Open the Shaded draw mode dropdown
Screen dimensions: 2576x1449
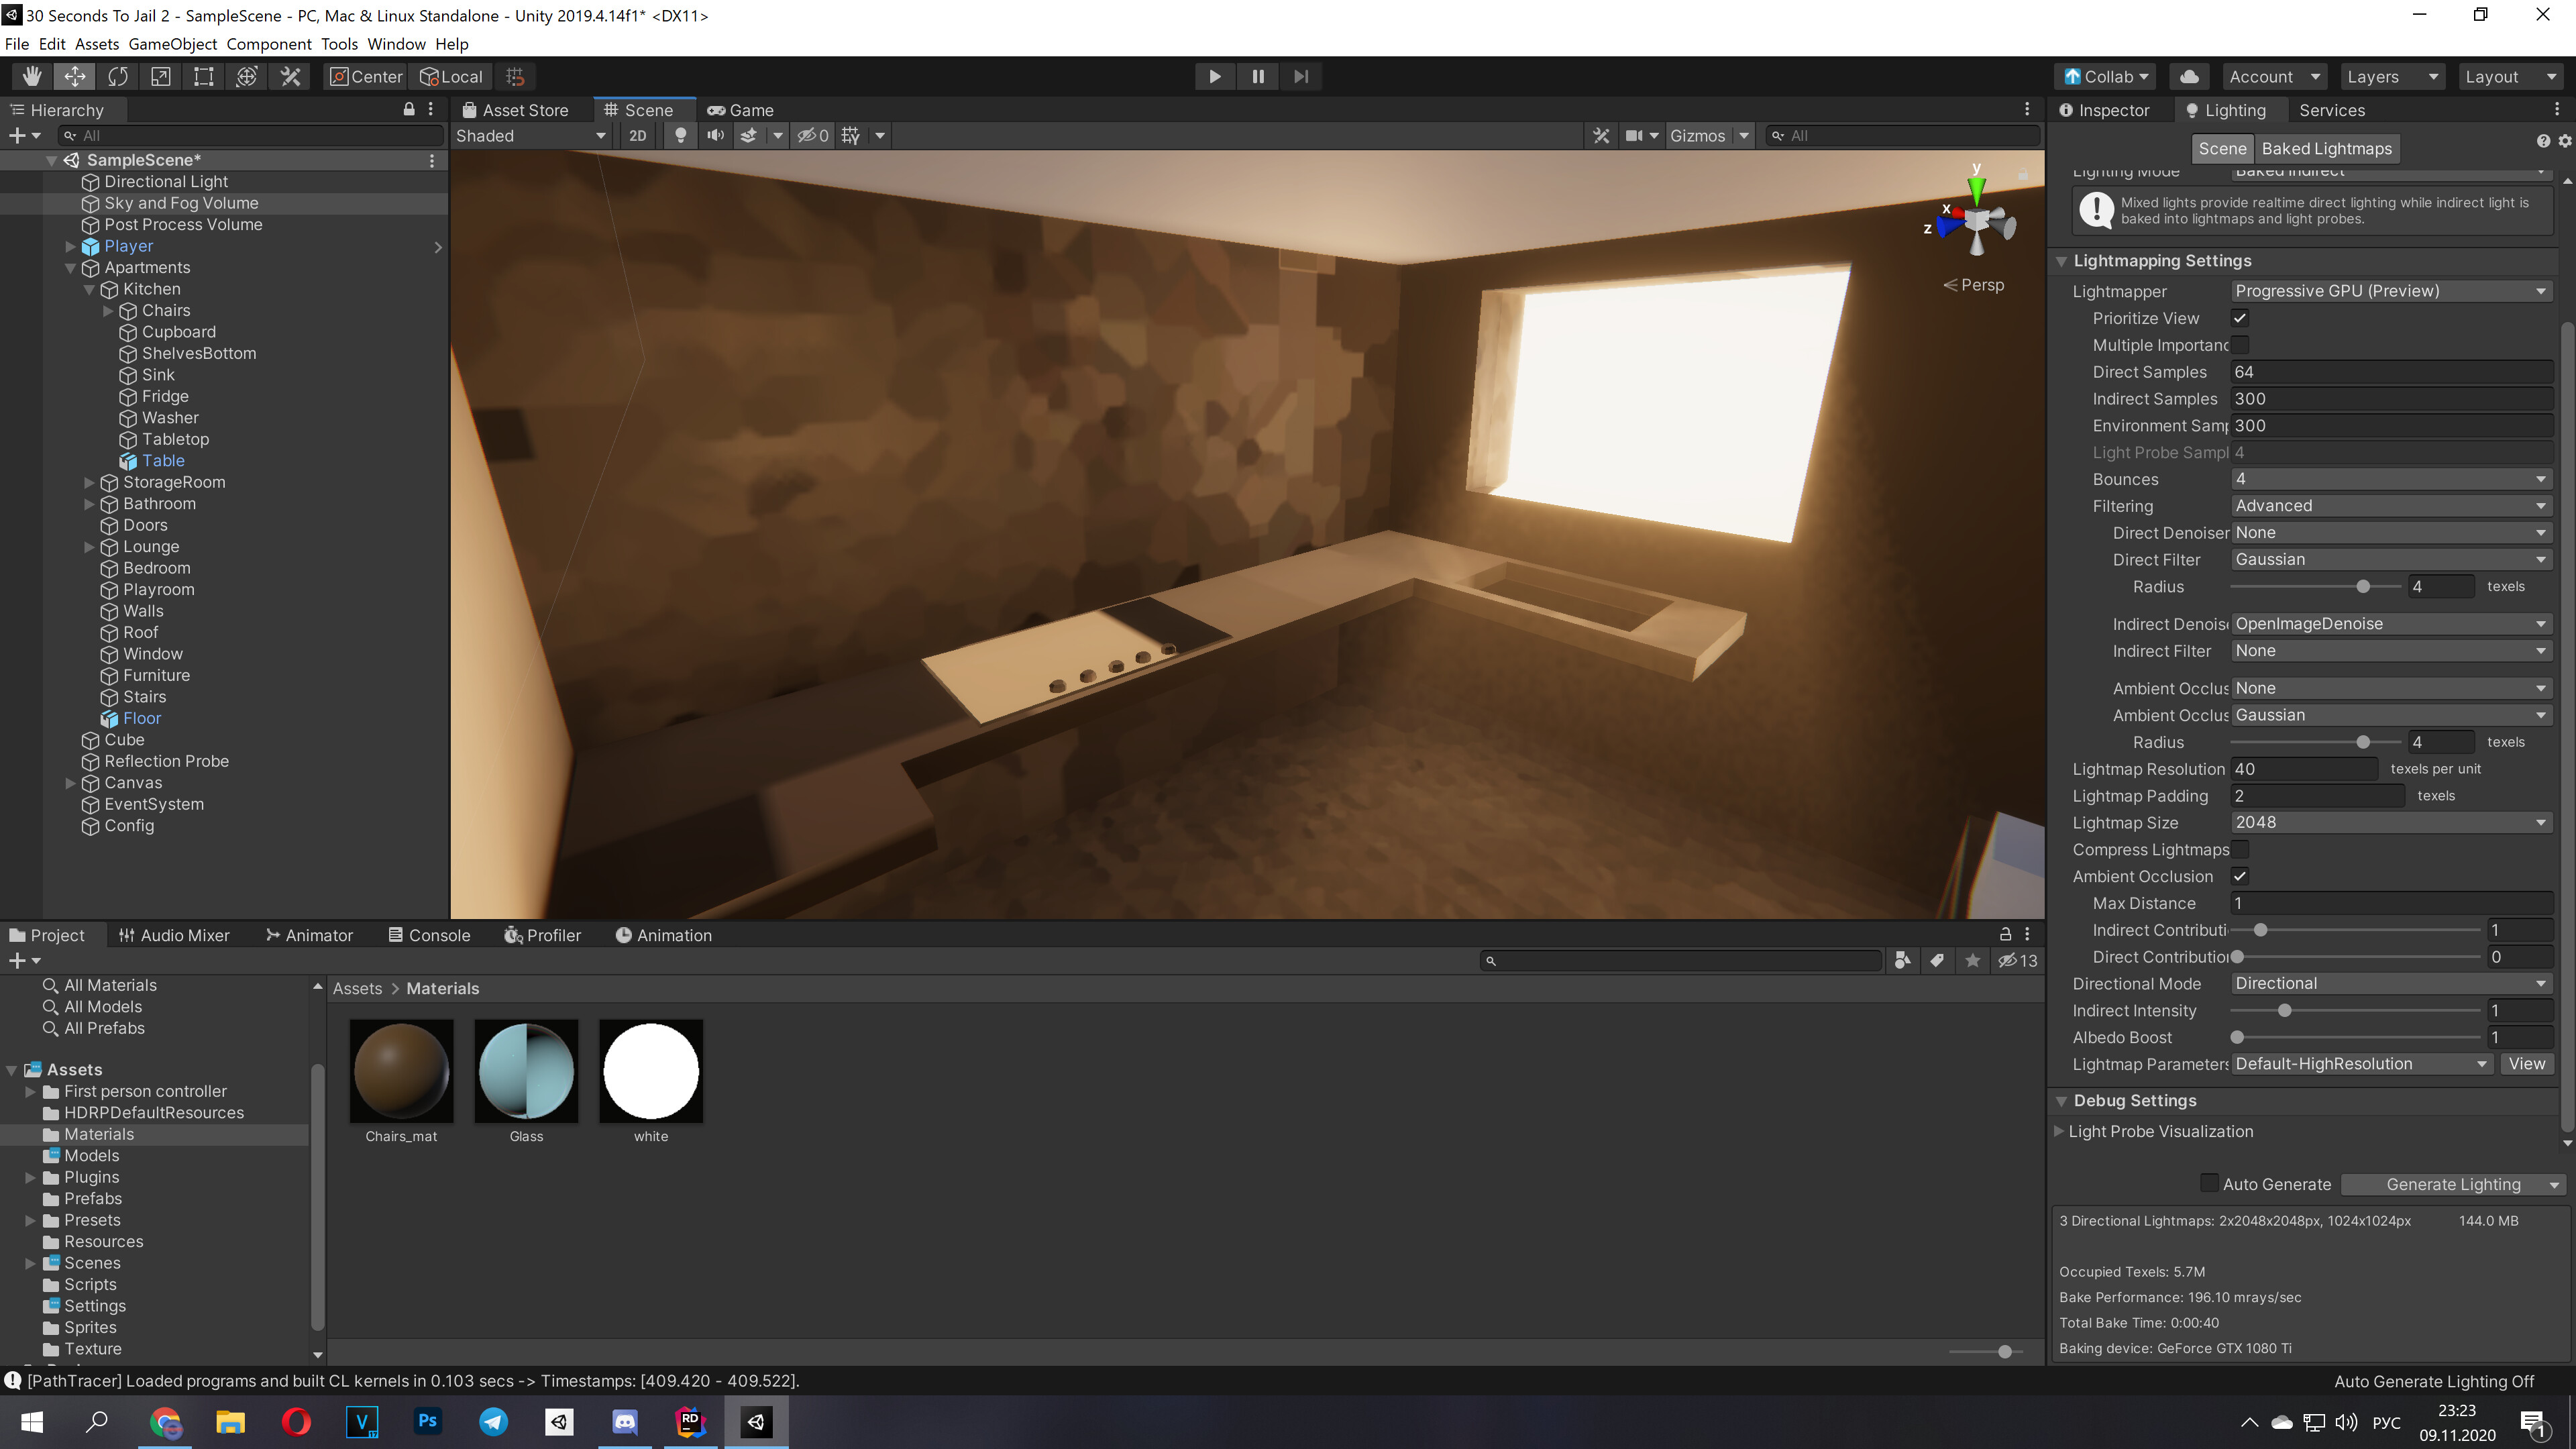(x=530, y=135)
